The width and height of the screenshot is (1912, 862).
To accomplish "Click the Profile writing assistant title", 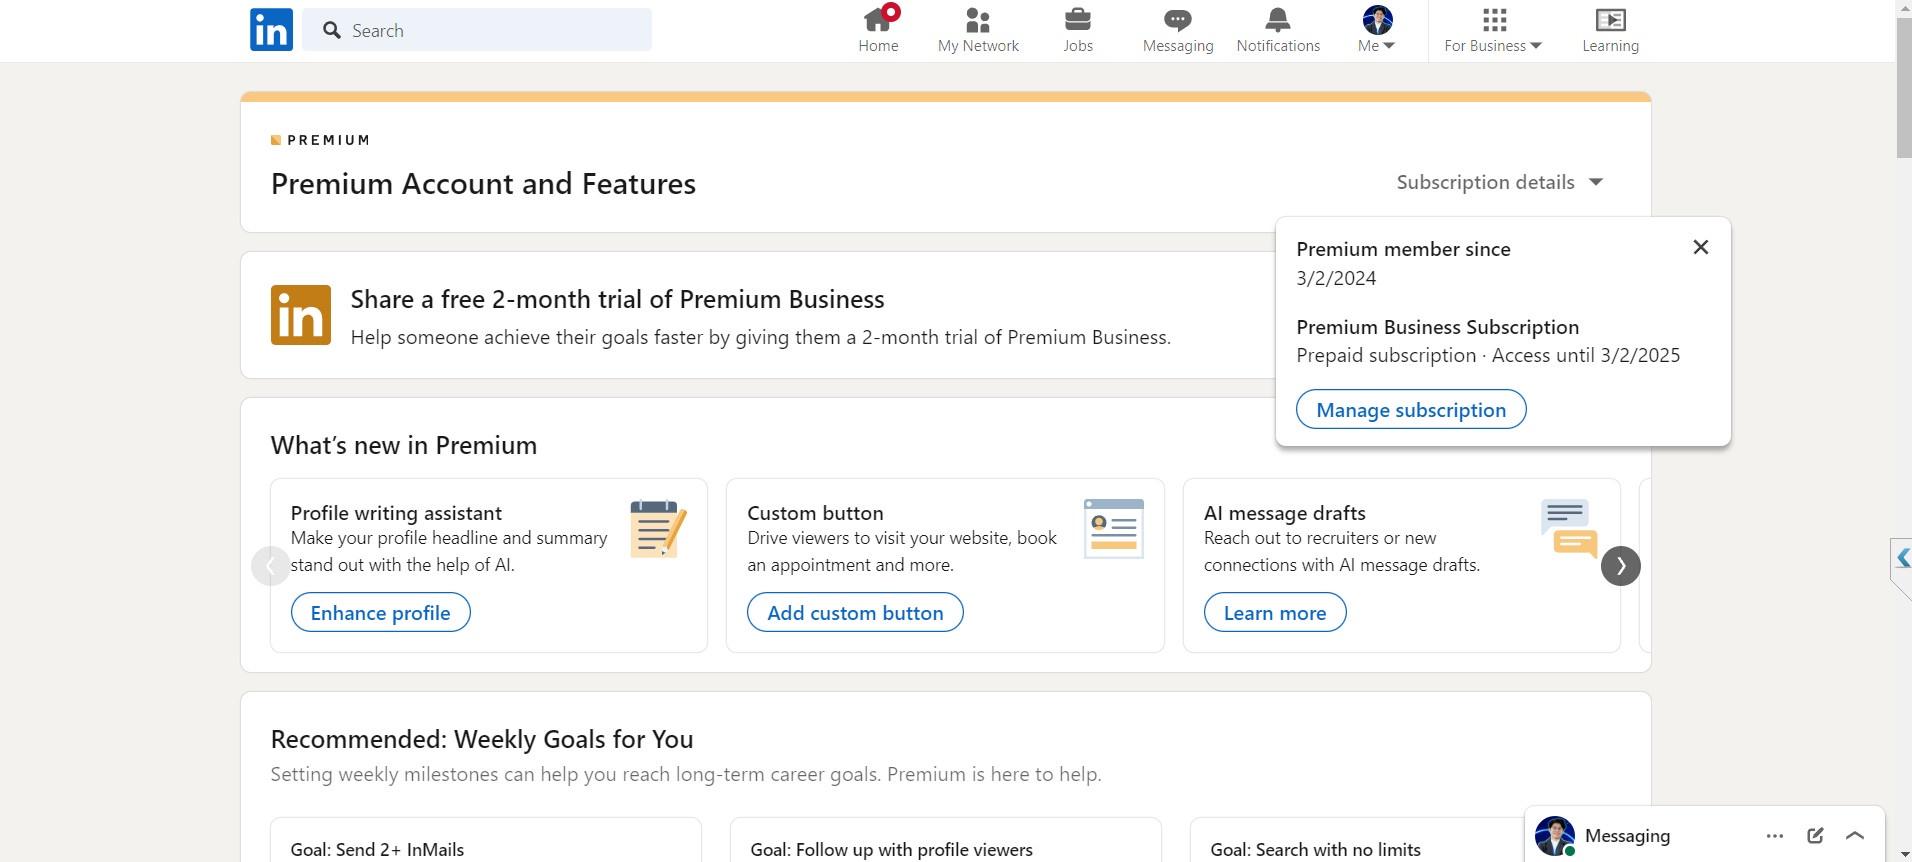I will coord(396,513).
